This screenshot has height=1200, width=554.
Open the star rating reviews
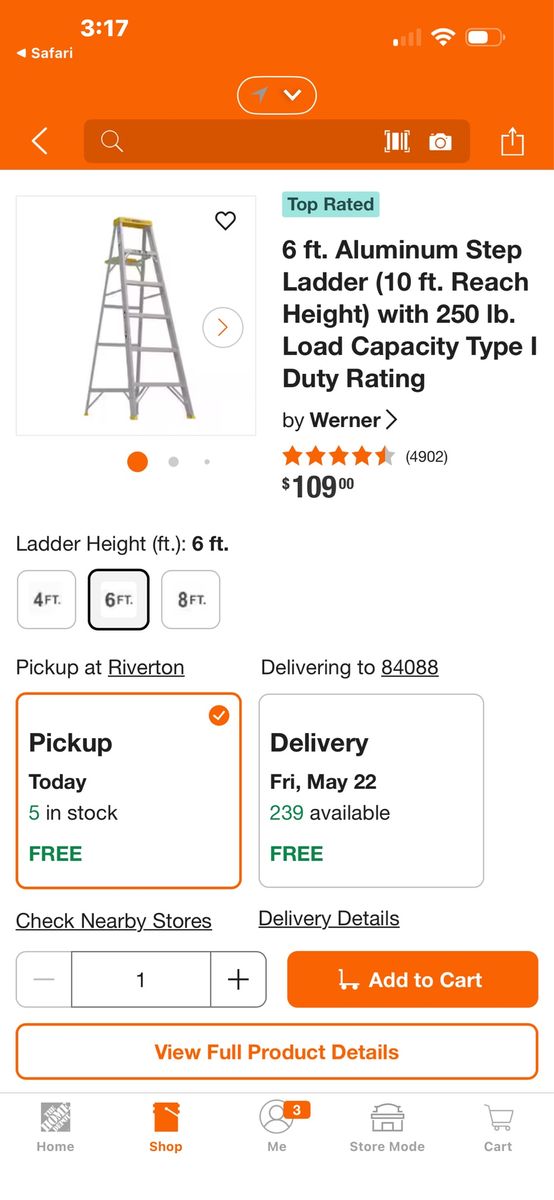click(x=338, y=457)
